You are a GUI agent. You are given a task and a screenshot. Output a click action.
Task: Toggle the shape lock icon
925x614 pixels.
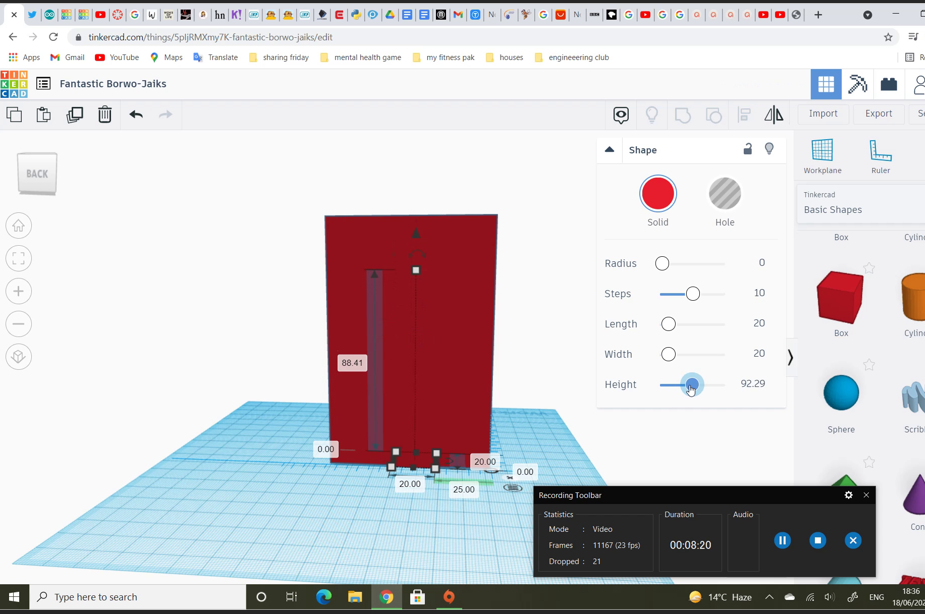(747, 148)
